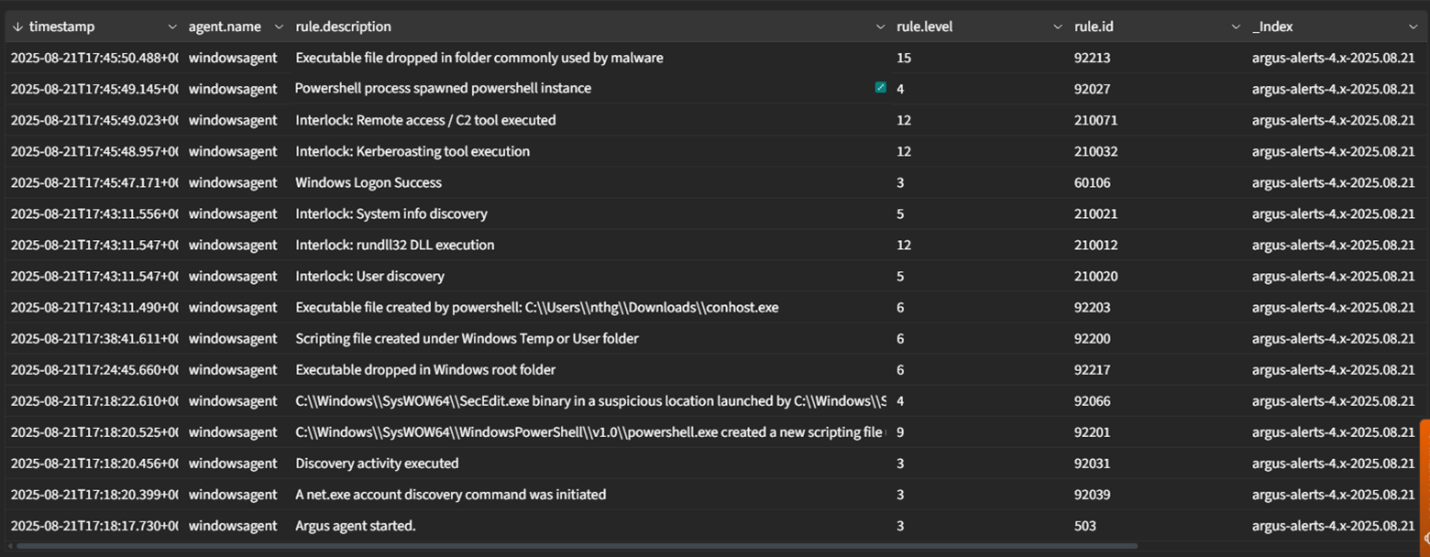This screenshot has width=1430, height=557.
Task: Select the Windows Logon Success row description
Action: click(368, 183)
